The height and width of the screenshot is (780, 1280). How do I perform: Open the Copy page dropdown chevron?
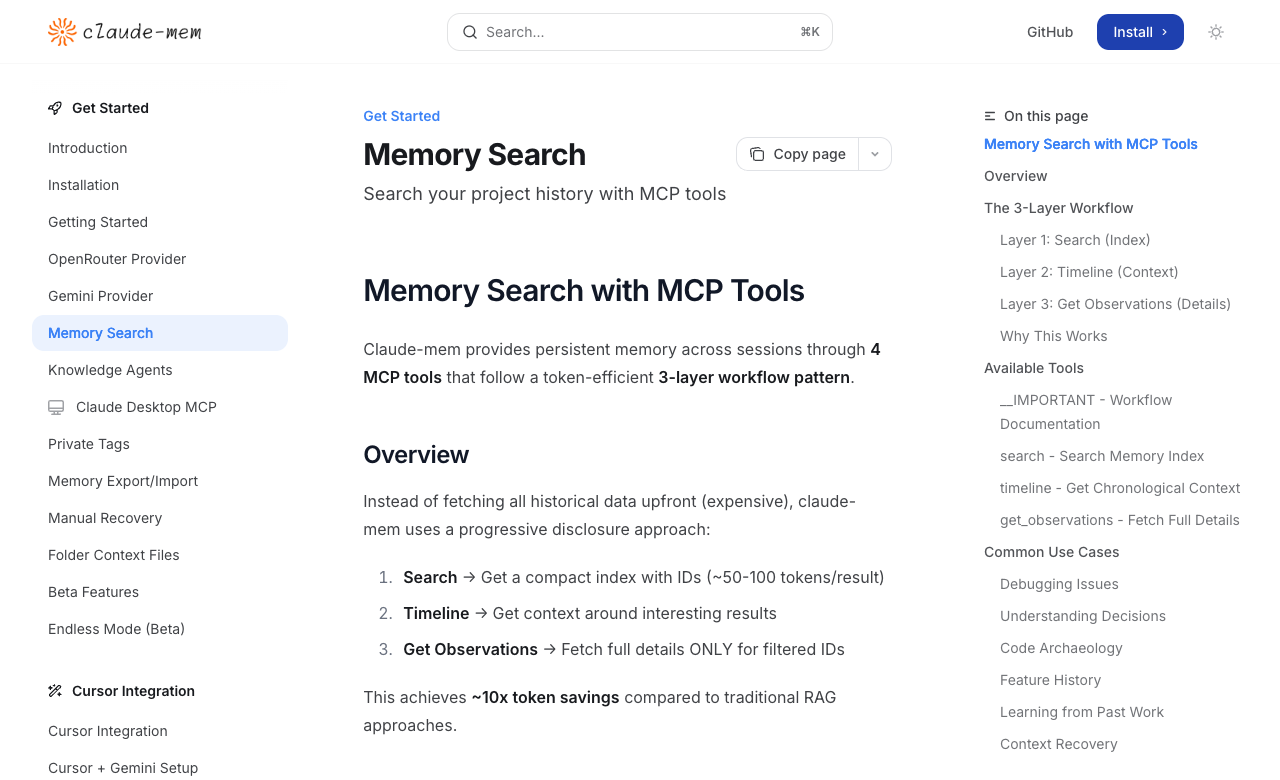875,154
